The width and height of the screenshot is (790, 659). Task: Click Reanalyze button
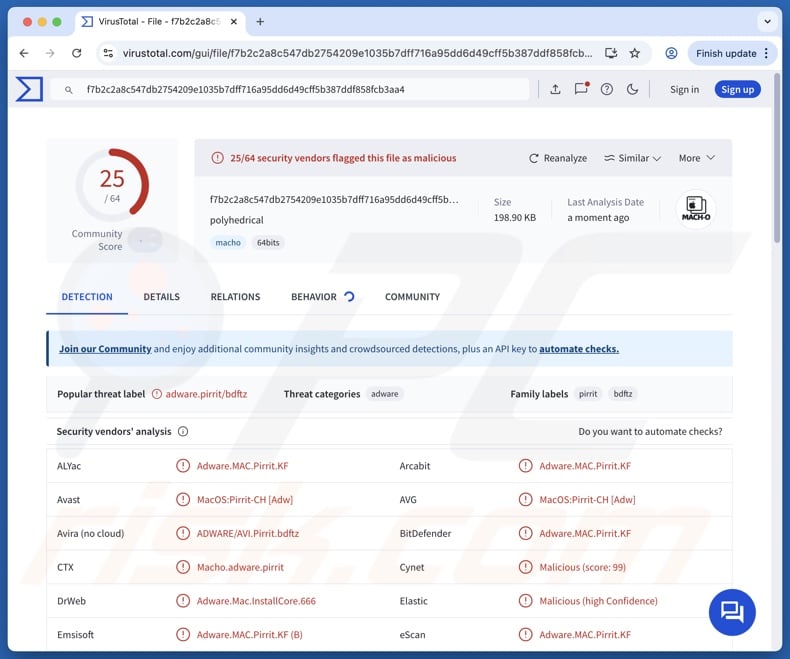click(558, 158)
